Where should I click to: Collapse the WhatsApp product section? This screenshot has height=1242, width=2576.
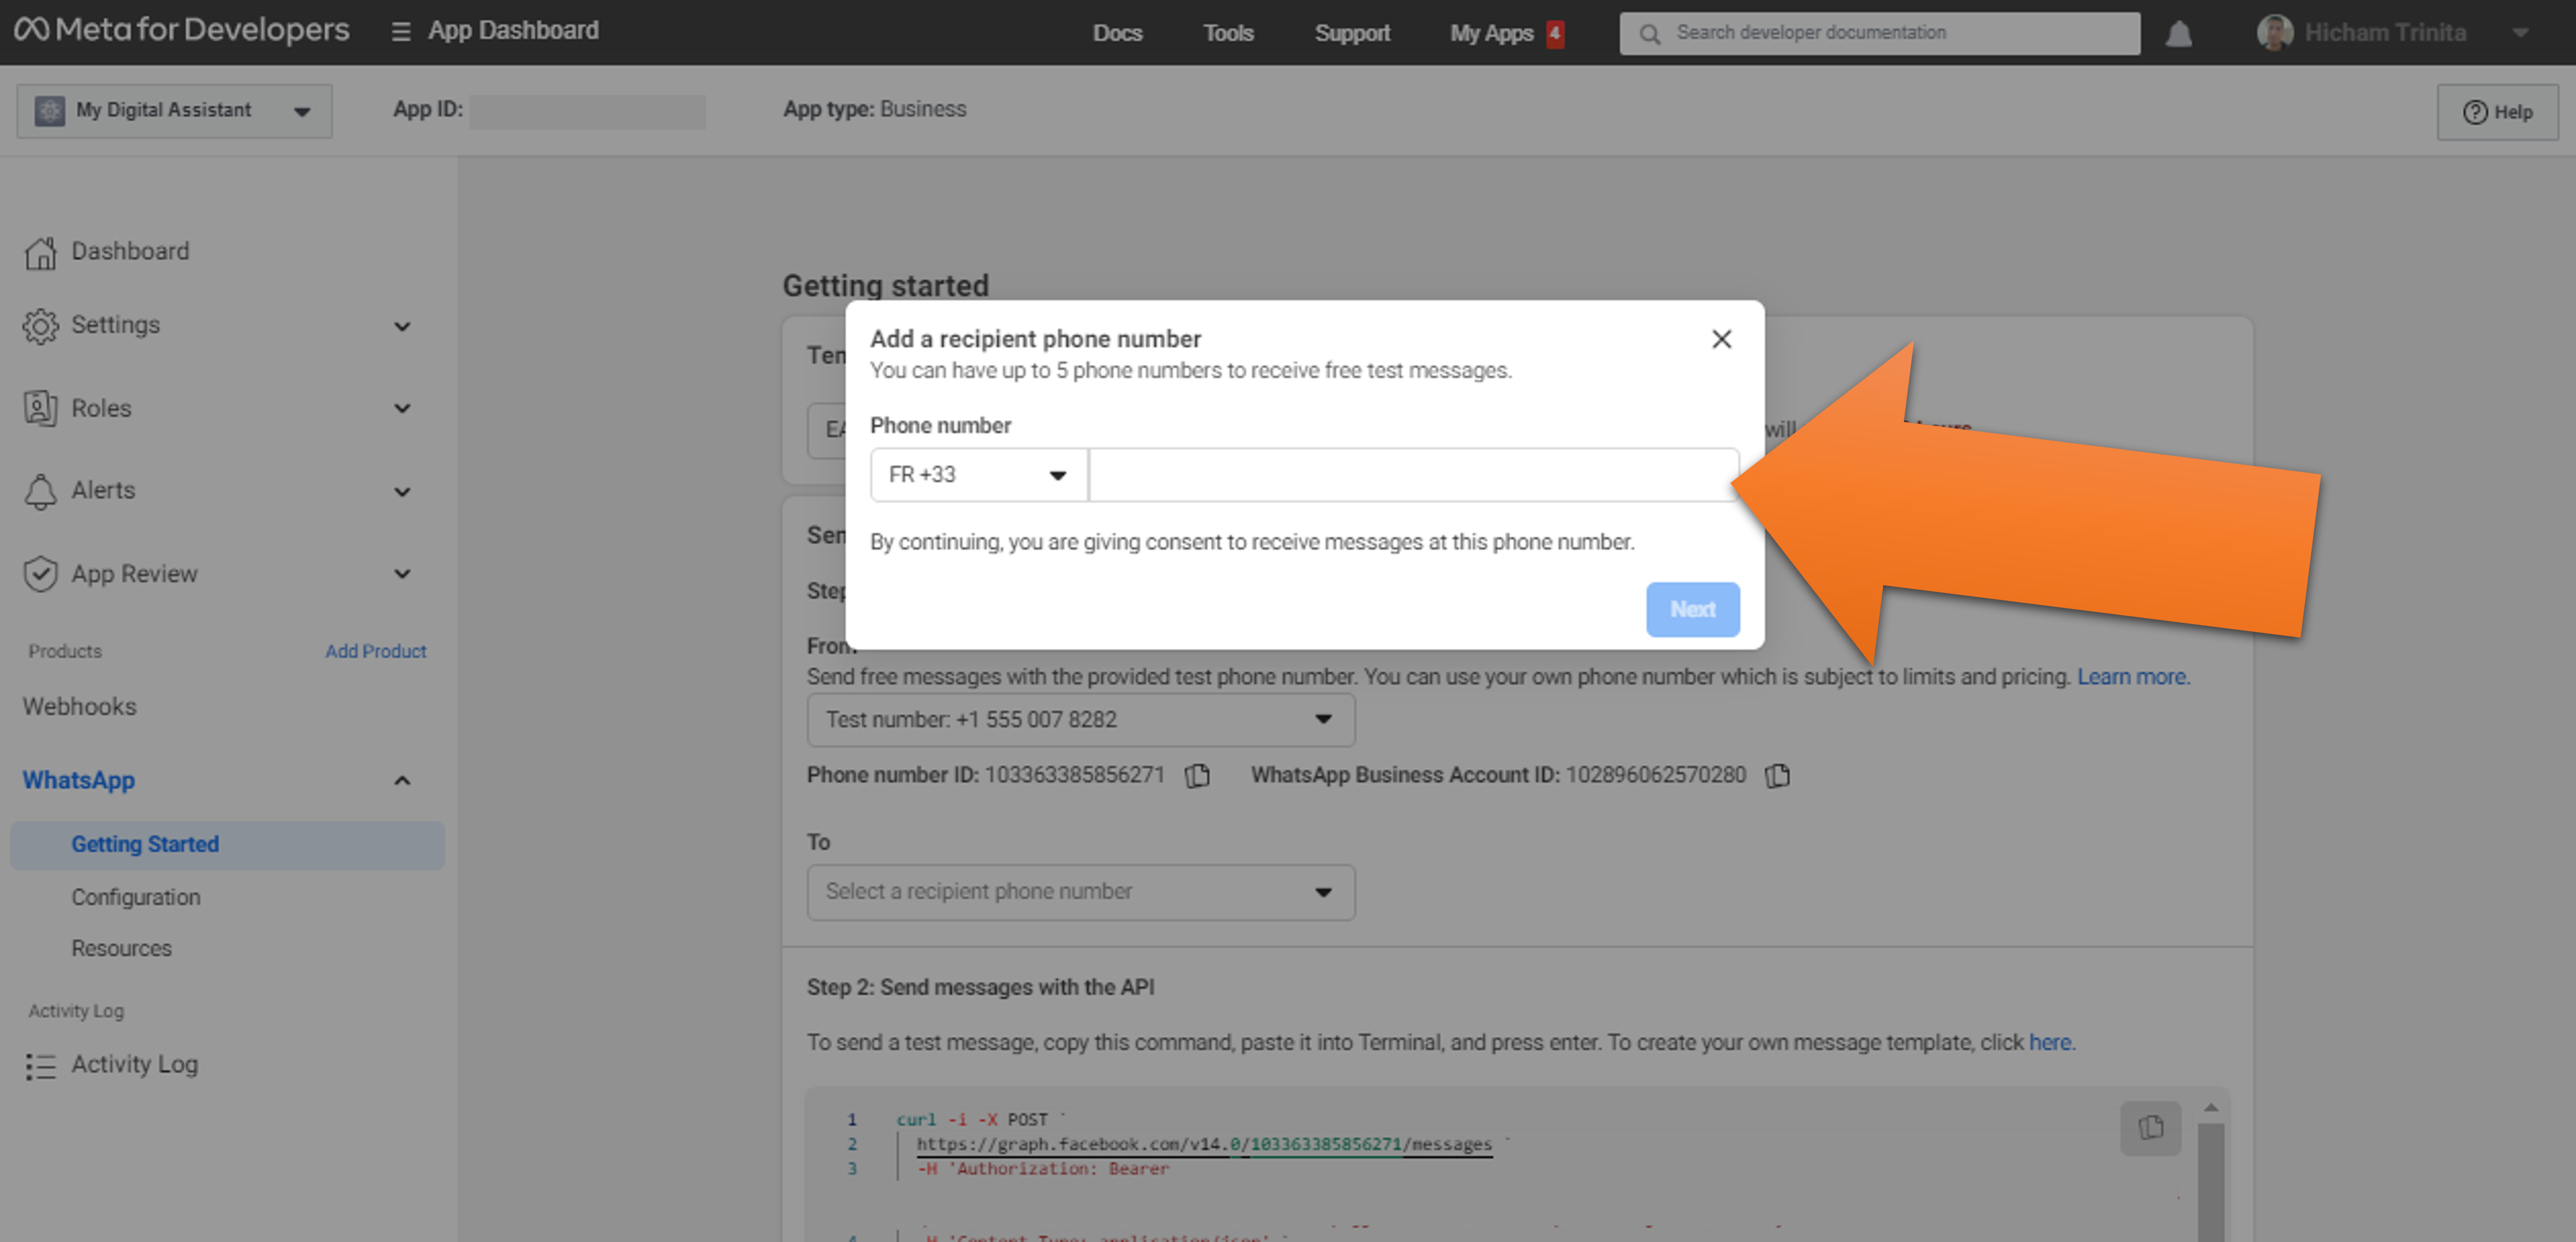(402, 781)
